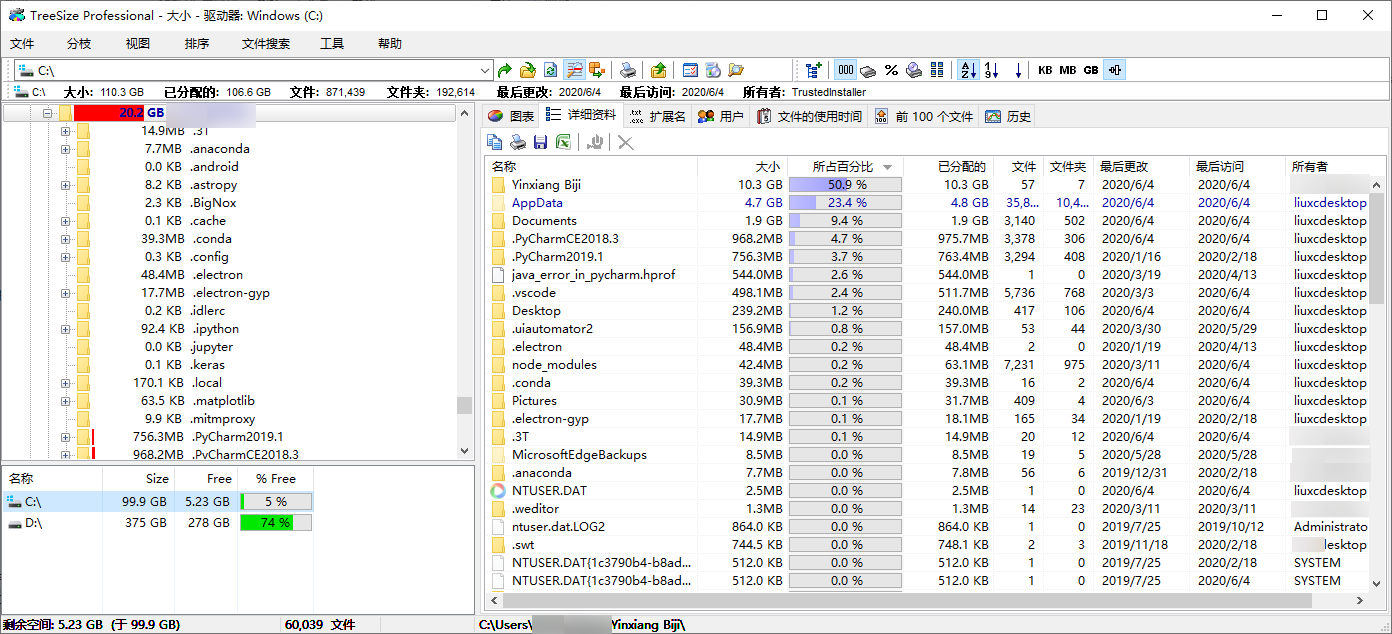Click the D:\ drive icon in drive list
The width and height of the screenshot is (1392, 634).
pos(14,523)
